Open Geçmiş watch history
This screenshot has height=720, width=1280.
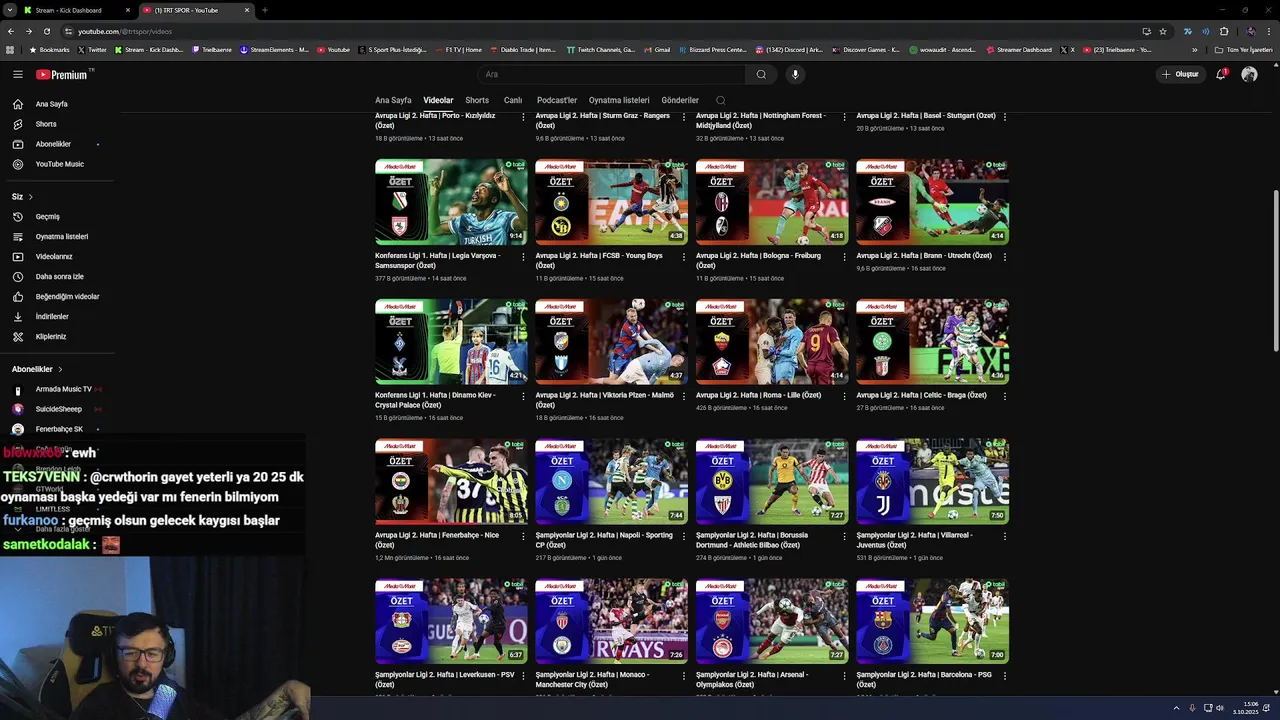pos(48,217)
